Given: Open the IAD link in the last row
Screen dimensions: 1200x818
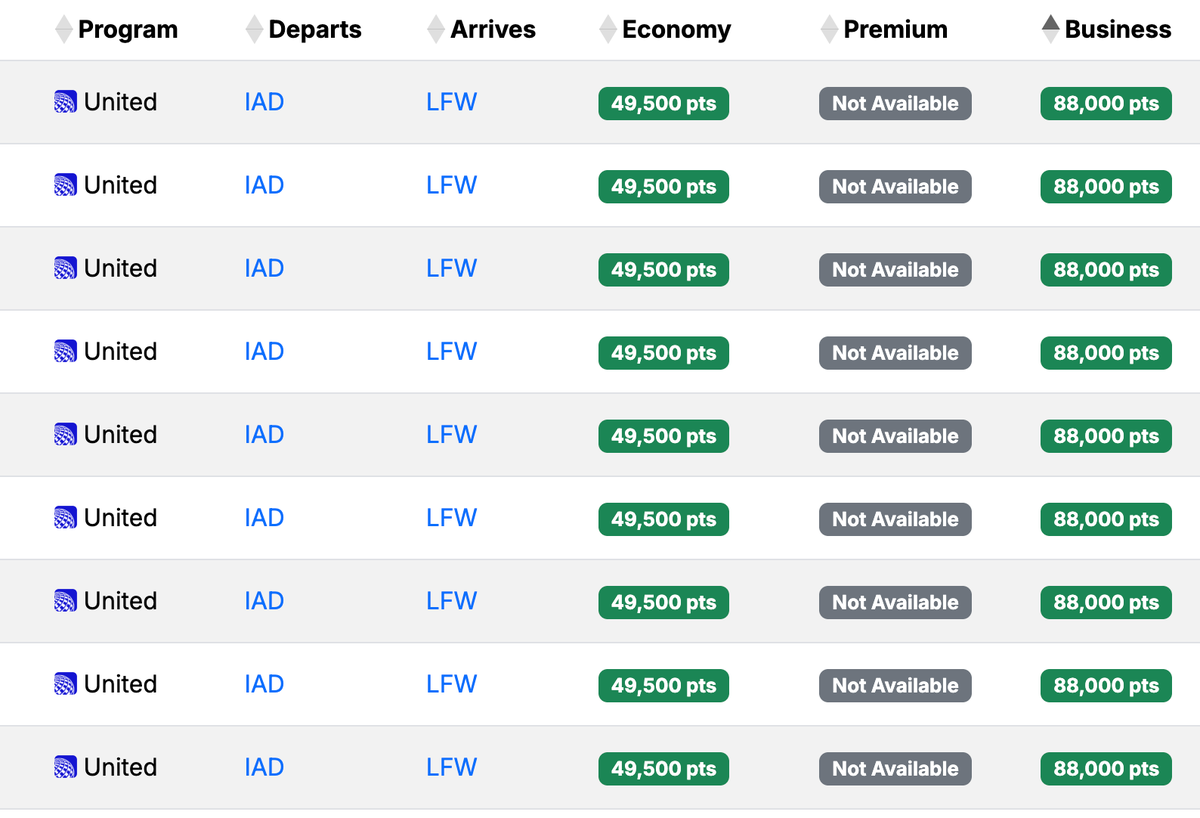Looking at the screenshot, I should click(x=263, y=767).
